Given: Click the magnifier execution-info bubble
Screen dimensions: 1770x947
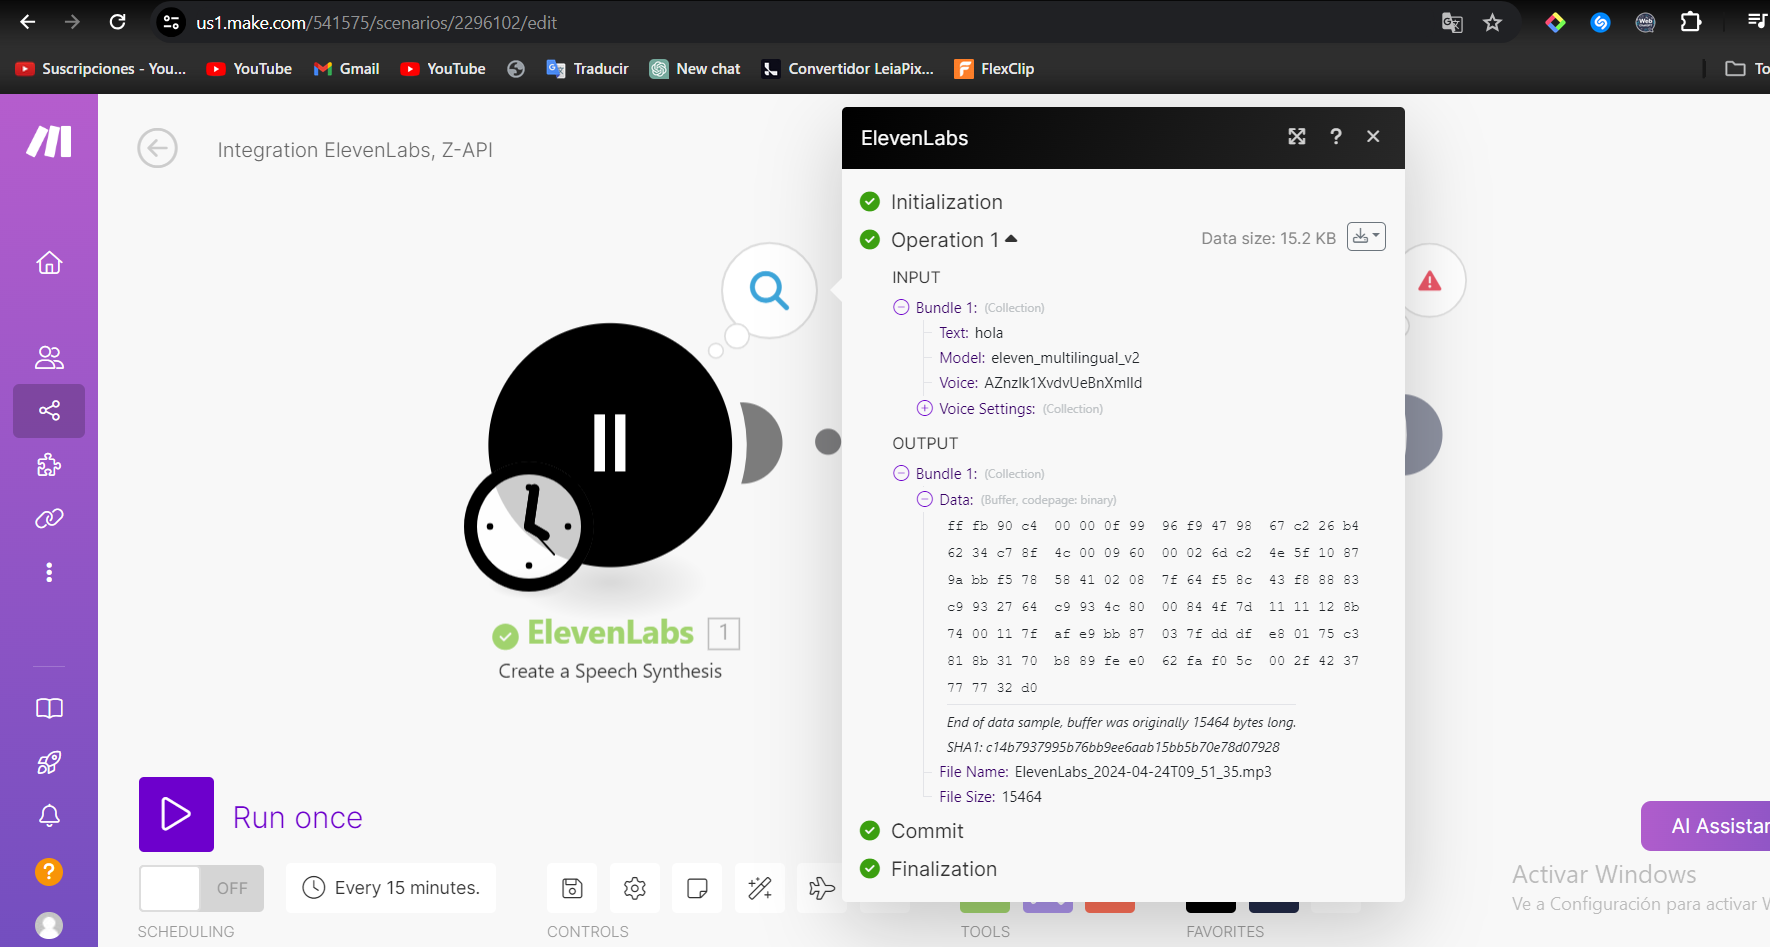Looking at the screenshot, I should point(769,291).
